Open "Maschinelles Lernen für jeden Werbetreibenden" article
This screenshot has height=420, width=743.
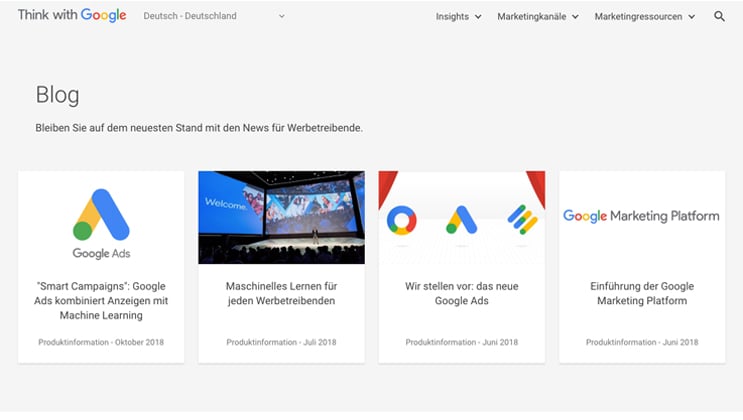click(281, 293)
